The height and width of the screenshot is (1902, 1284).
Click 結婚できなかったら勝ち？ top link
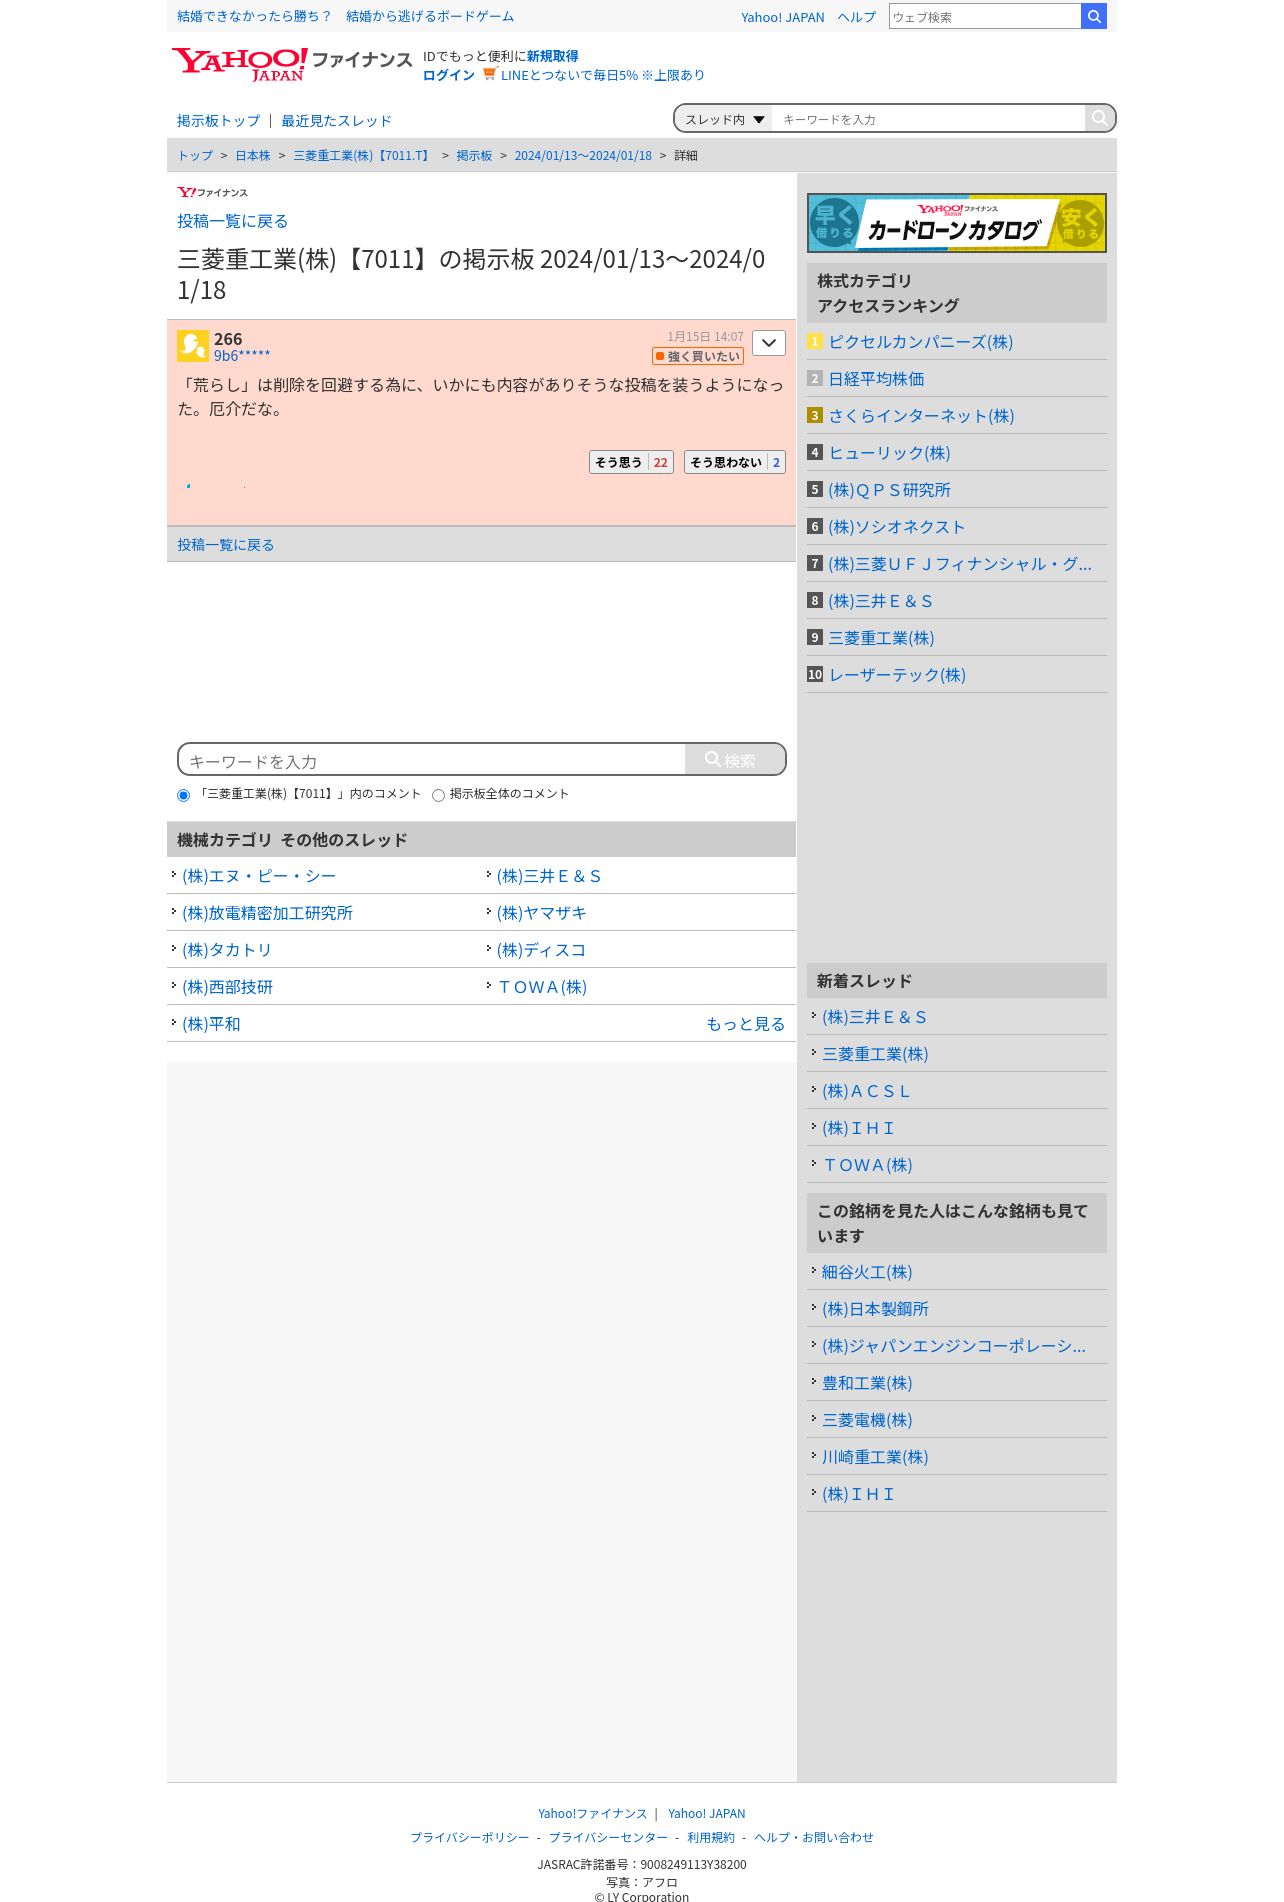[254, 16]
